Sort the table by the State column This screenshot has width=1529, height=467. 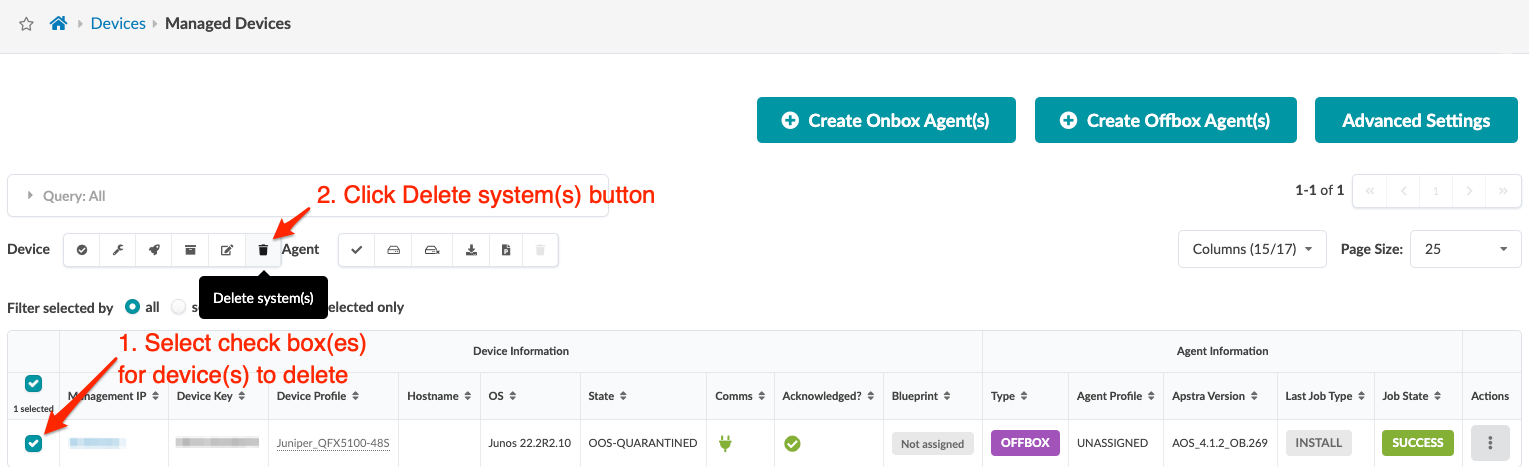(x=623, y=397)
